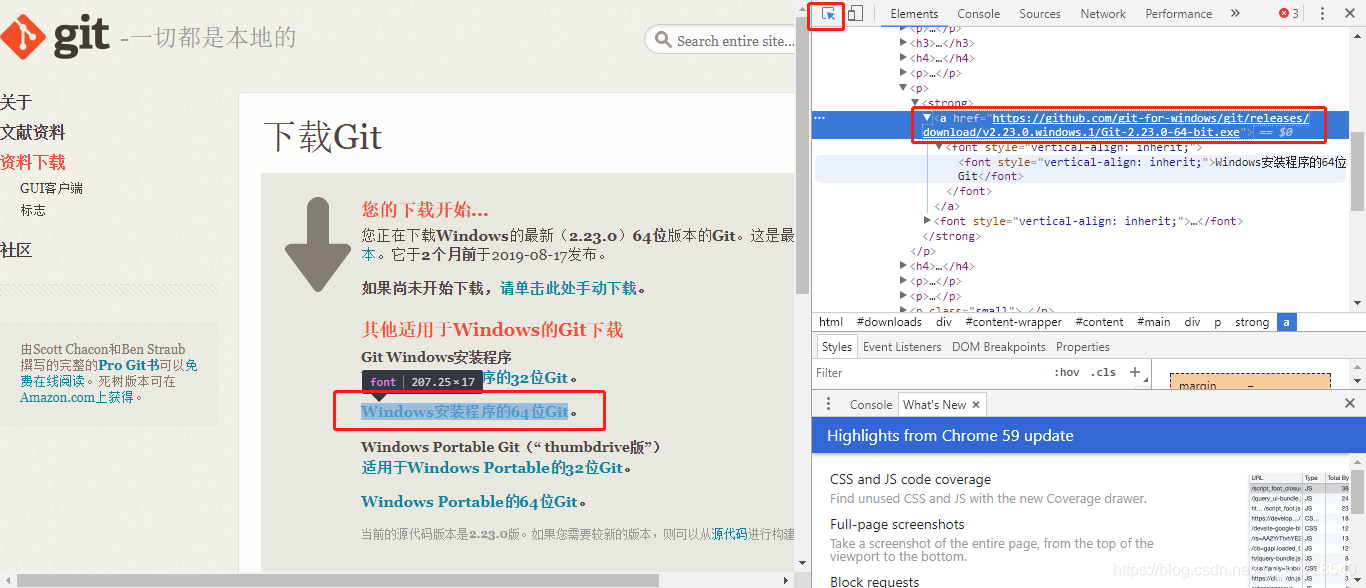Open the top Console tab
1366x588 pixels.
tap(978, 14)
